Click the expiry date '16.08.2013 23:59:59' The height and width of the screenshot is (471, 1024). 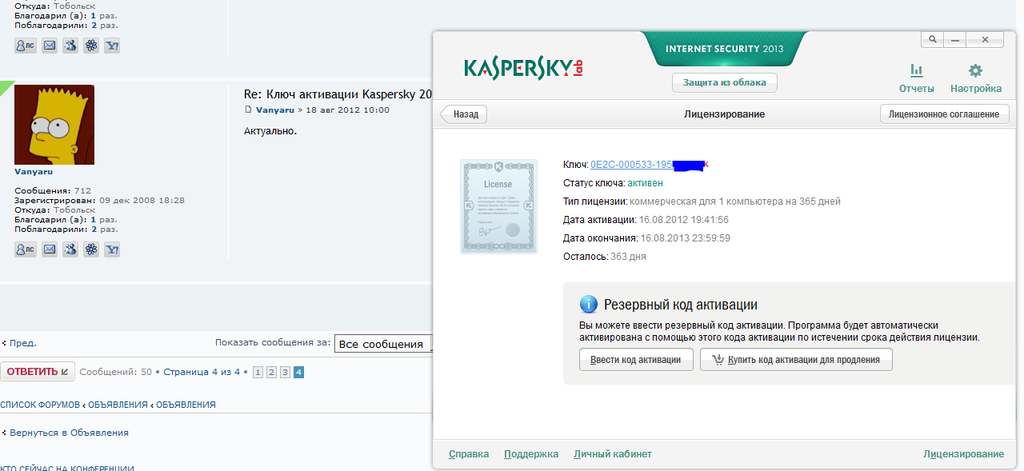[x=685, y=238]
